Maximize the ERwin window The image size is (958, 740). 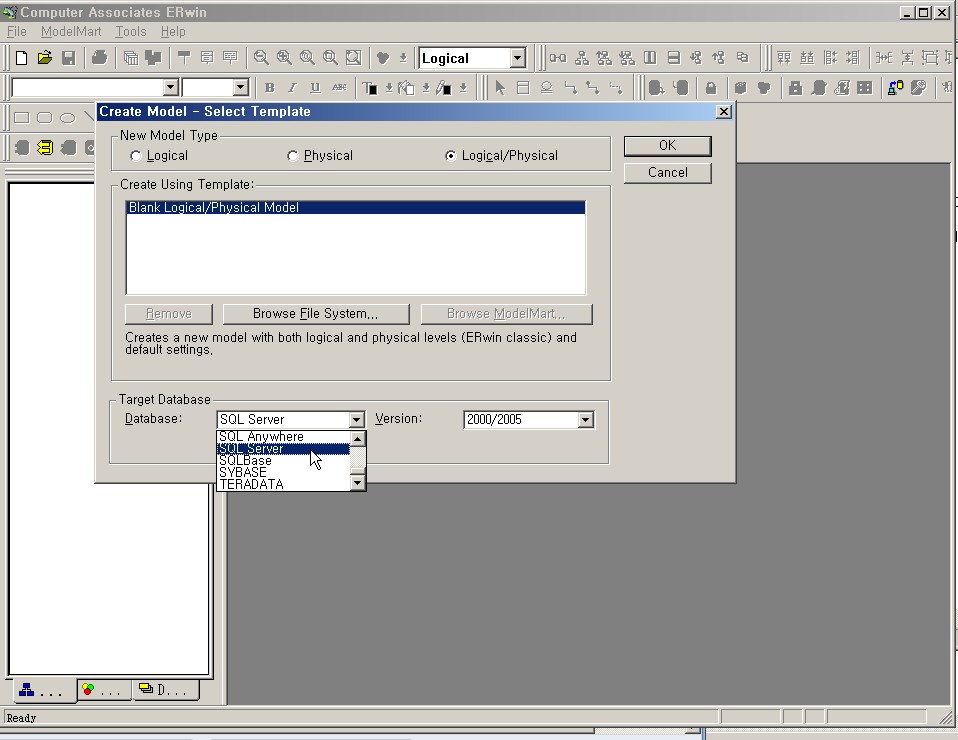coord(924,12)
